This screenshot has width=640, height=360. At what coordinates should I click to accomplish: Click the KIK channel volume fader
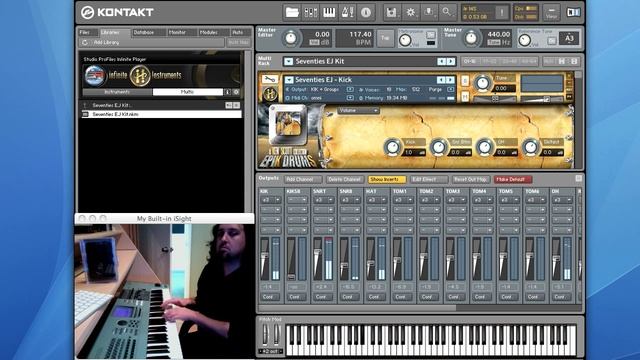click(264, 256)
